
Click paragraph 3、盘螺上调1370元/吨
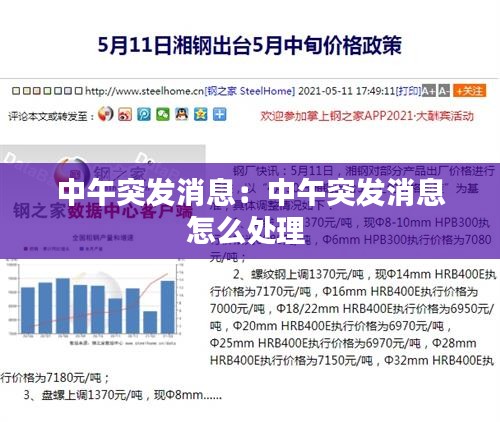(x=122, y=395)
